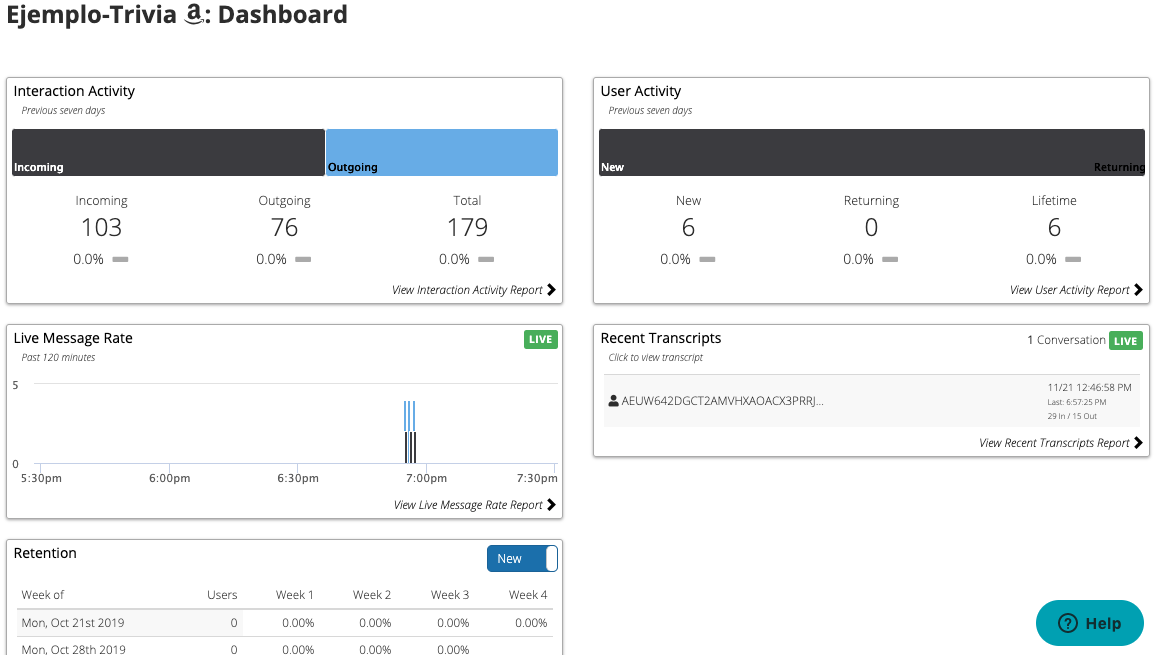The width and height of the screenshot is (1156, 655).
Task: Click the LIVE badge on Live Message Rate panel
Action: click(540, 339)
